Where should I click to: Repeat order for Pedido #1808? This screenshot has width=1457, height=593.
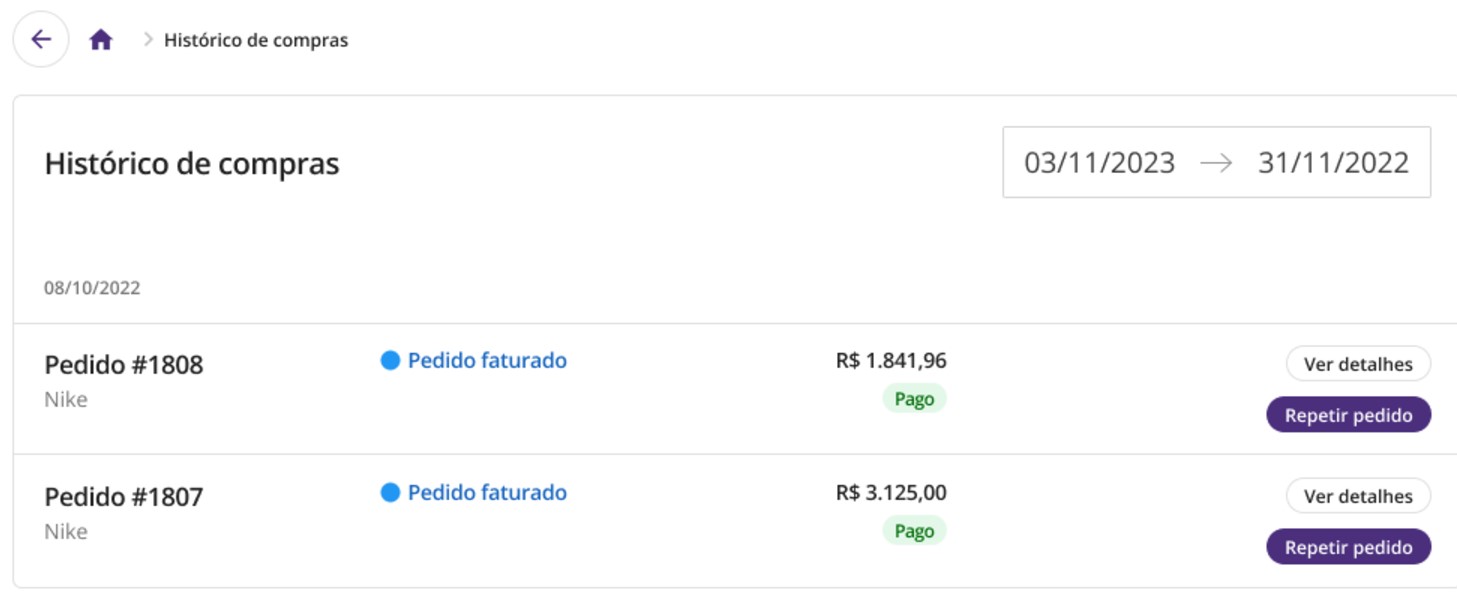(1348, 415)
